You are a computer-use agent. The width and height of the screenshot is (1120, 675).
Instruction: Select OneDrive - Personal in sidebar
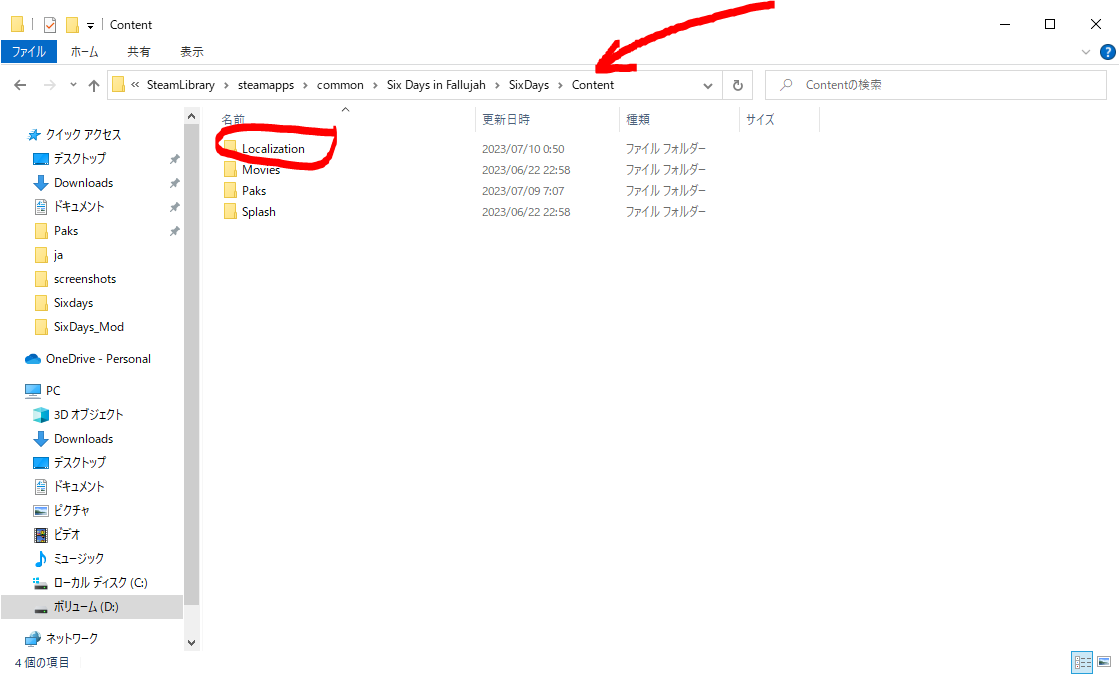pyautogui.click(x=98, y=359)
